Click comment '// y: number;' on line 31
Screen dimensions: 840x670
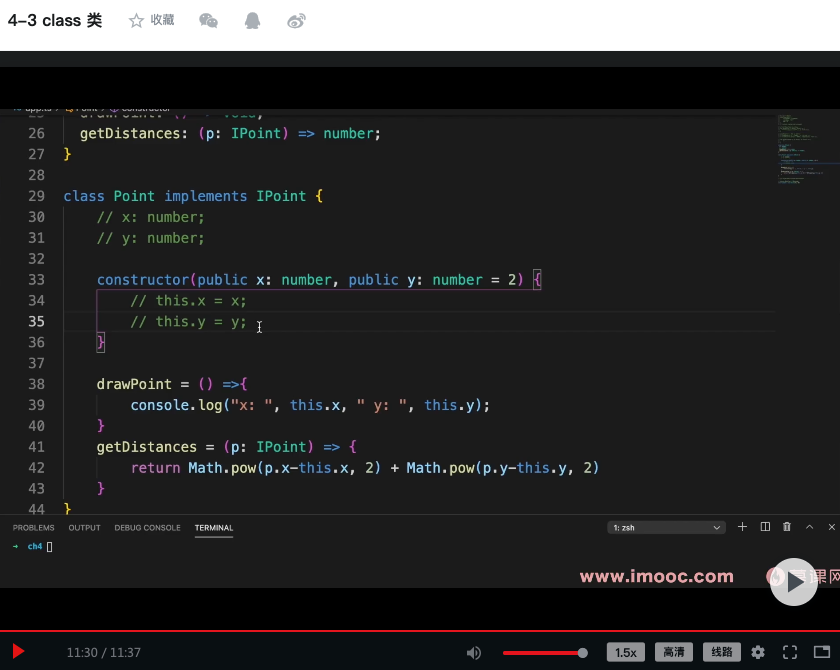click(151, 238)
